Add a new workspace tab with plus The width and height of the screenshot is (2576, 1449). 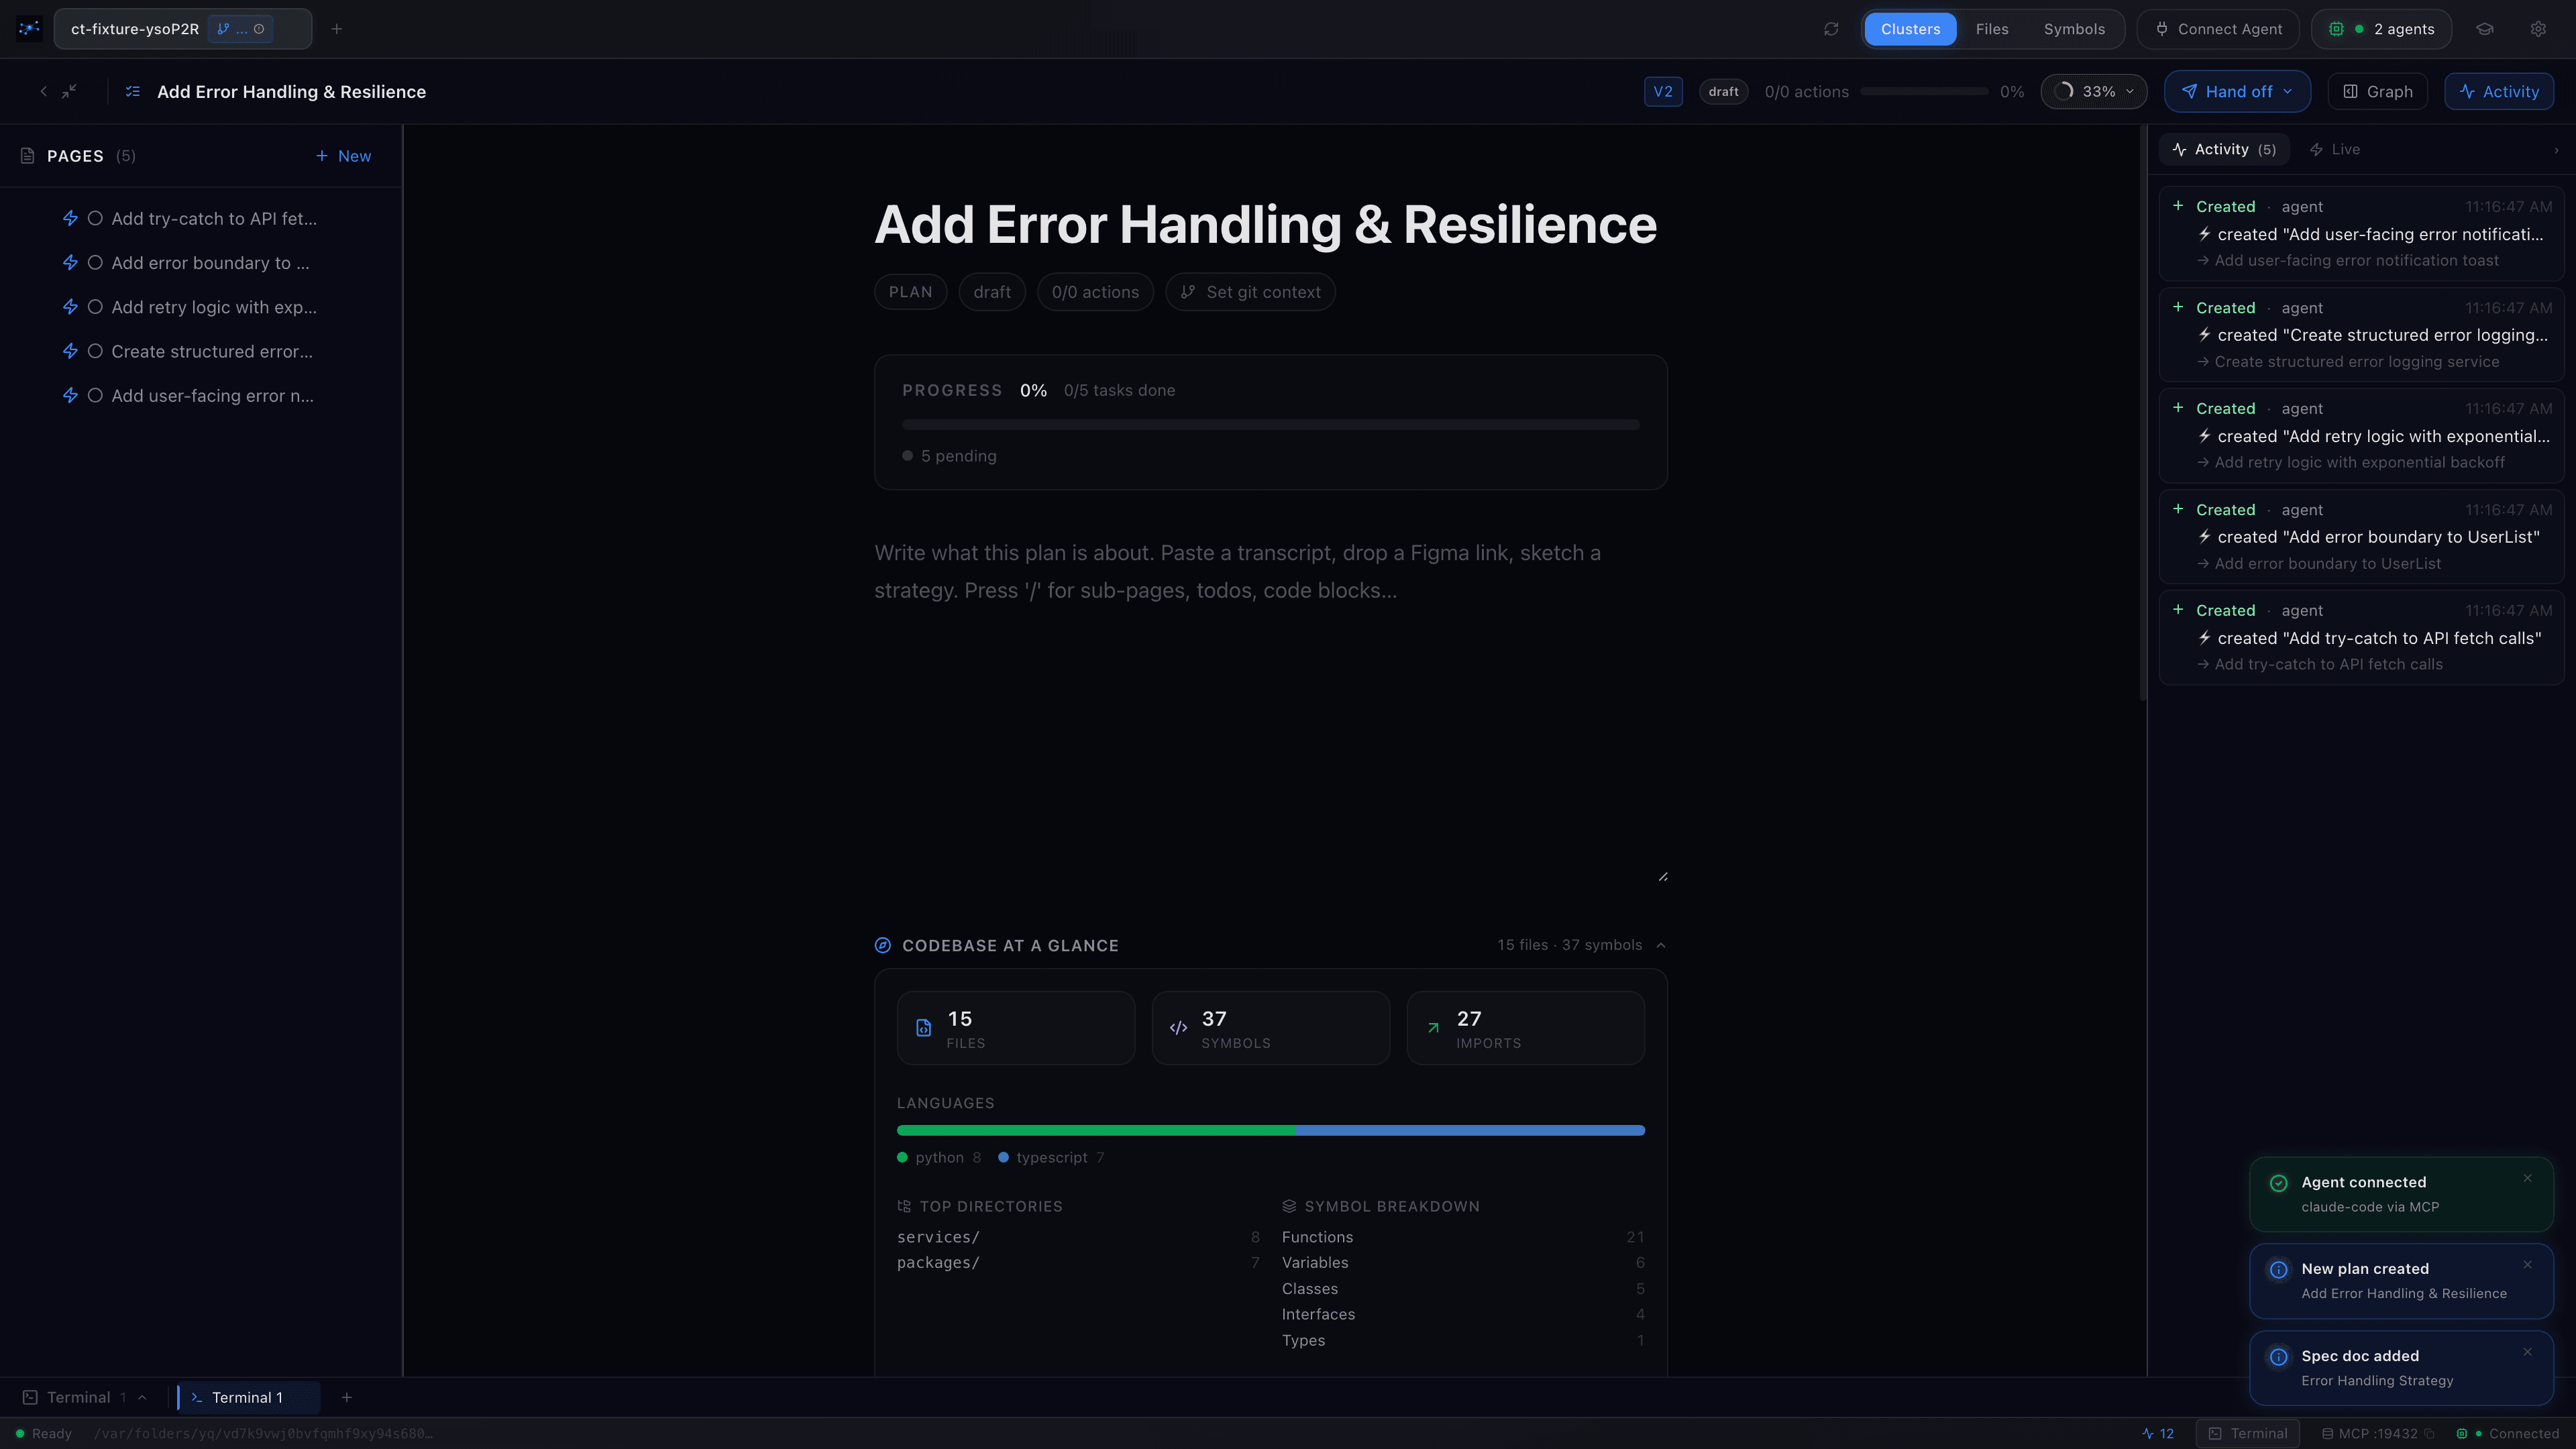(337, 29)
